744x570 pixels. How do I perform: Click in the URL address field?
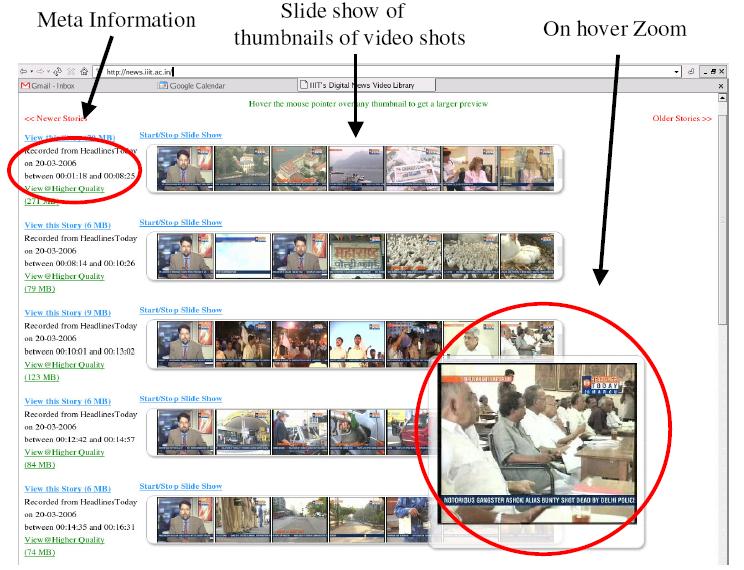click(380, 72)
